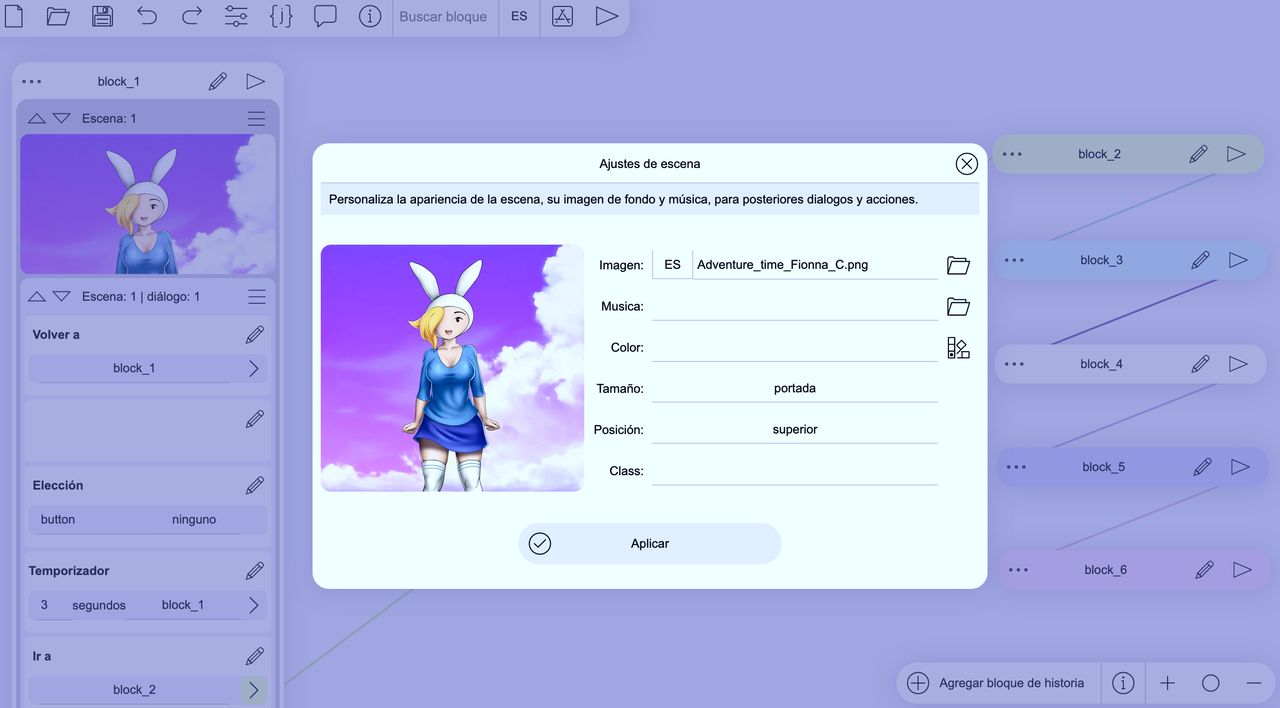Image resolution: width=1280 pixels, height=708 pixels.
Task: Click Agregar bloque de historia button
Action: 998,683
